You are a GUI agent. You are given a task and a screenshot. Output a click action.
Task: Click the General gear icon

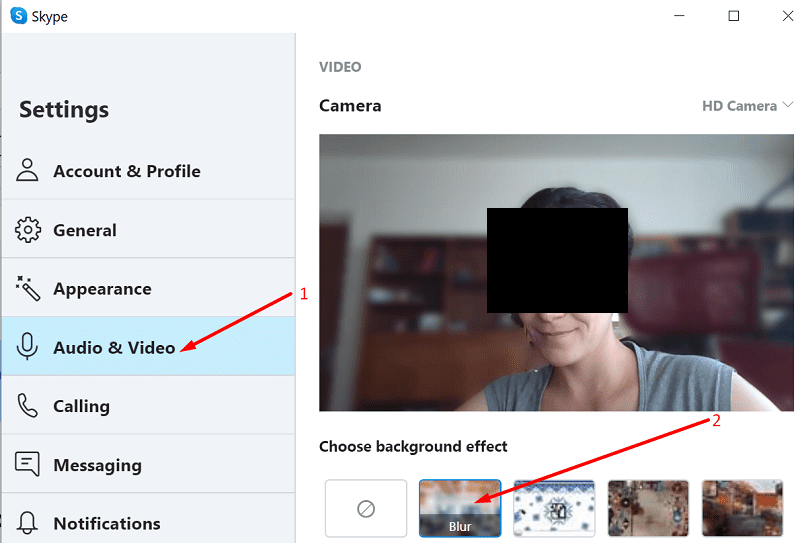[x=28, y=230]
